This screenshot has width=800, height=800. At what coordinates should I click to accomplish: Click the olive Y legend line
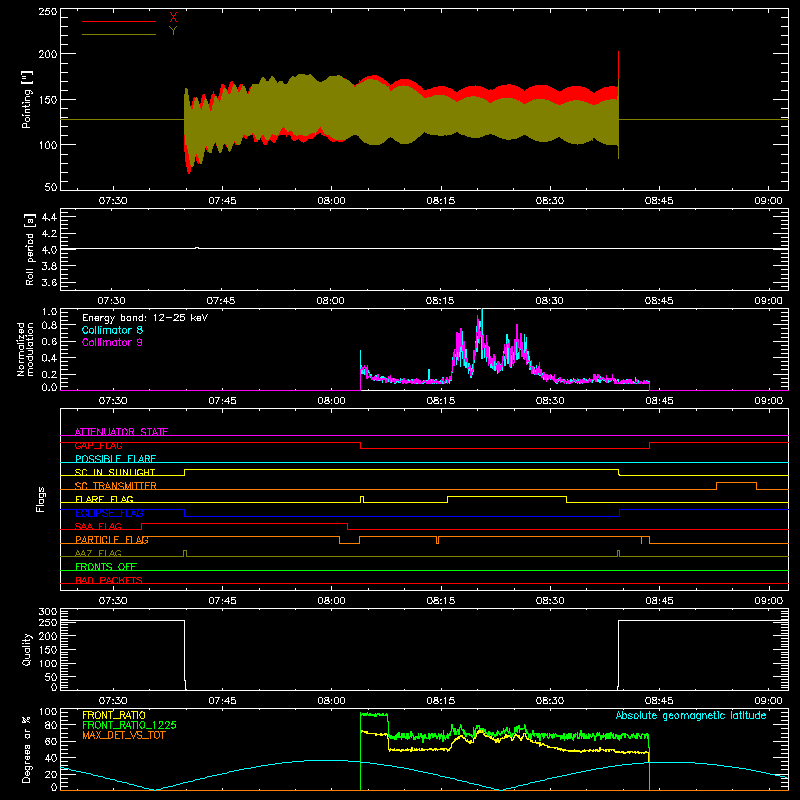pyautogui.click(x=119, y=35)
